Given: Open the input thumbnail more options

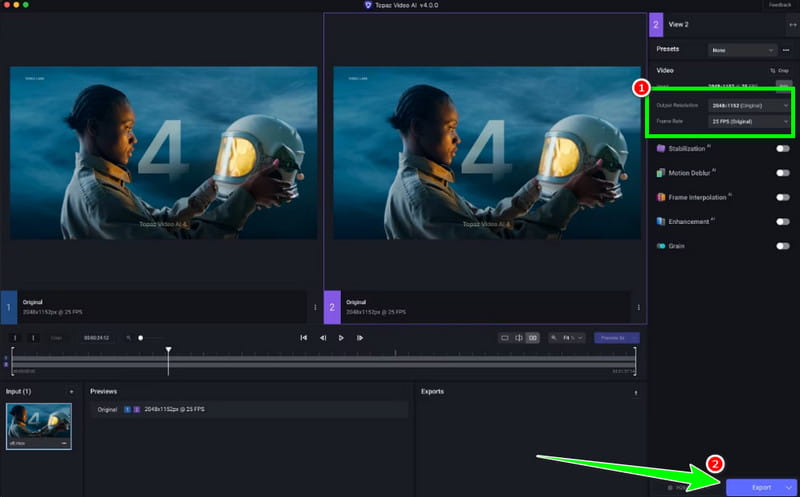Looking at the screenshot, I should click(x=64, y=443).
